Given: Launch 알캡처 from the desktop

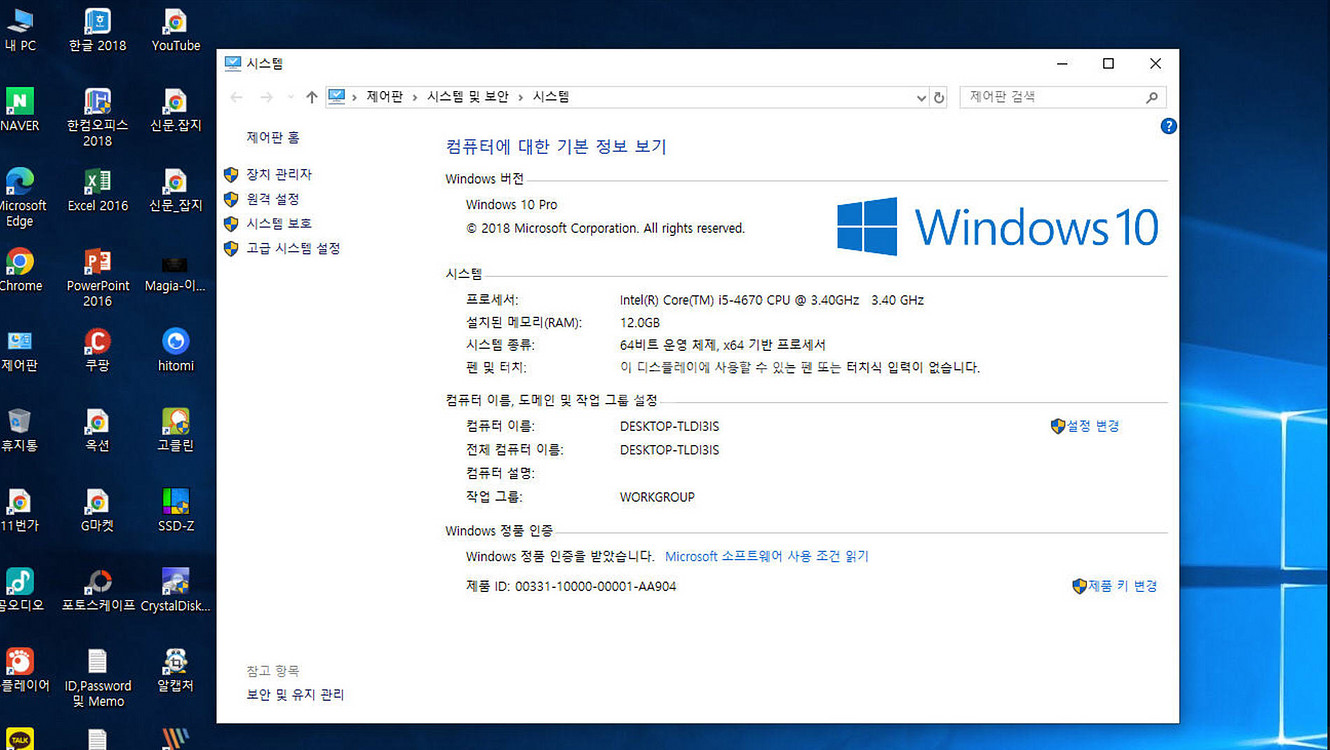Looking at the screenshot, I should click(x=176, y=669).
